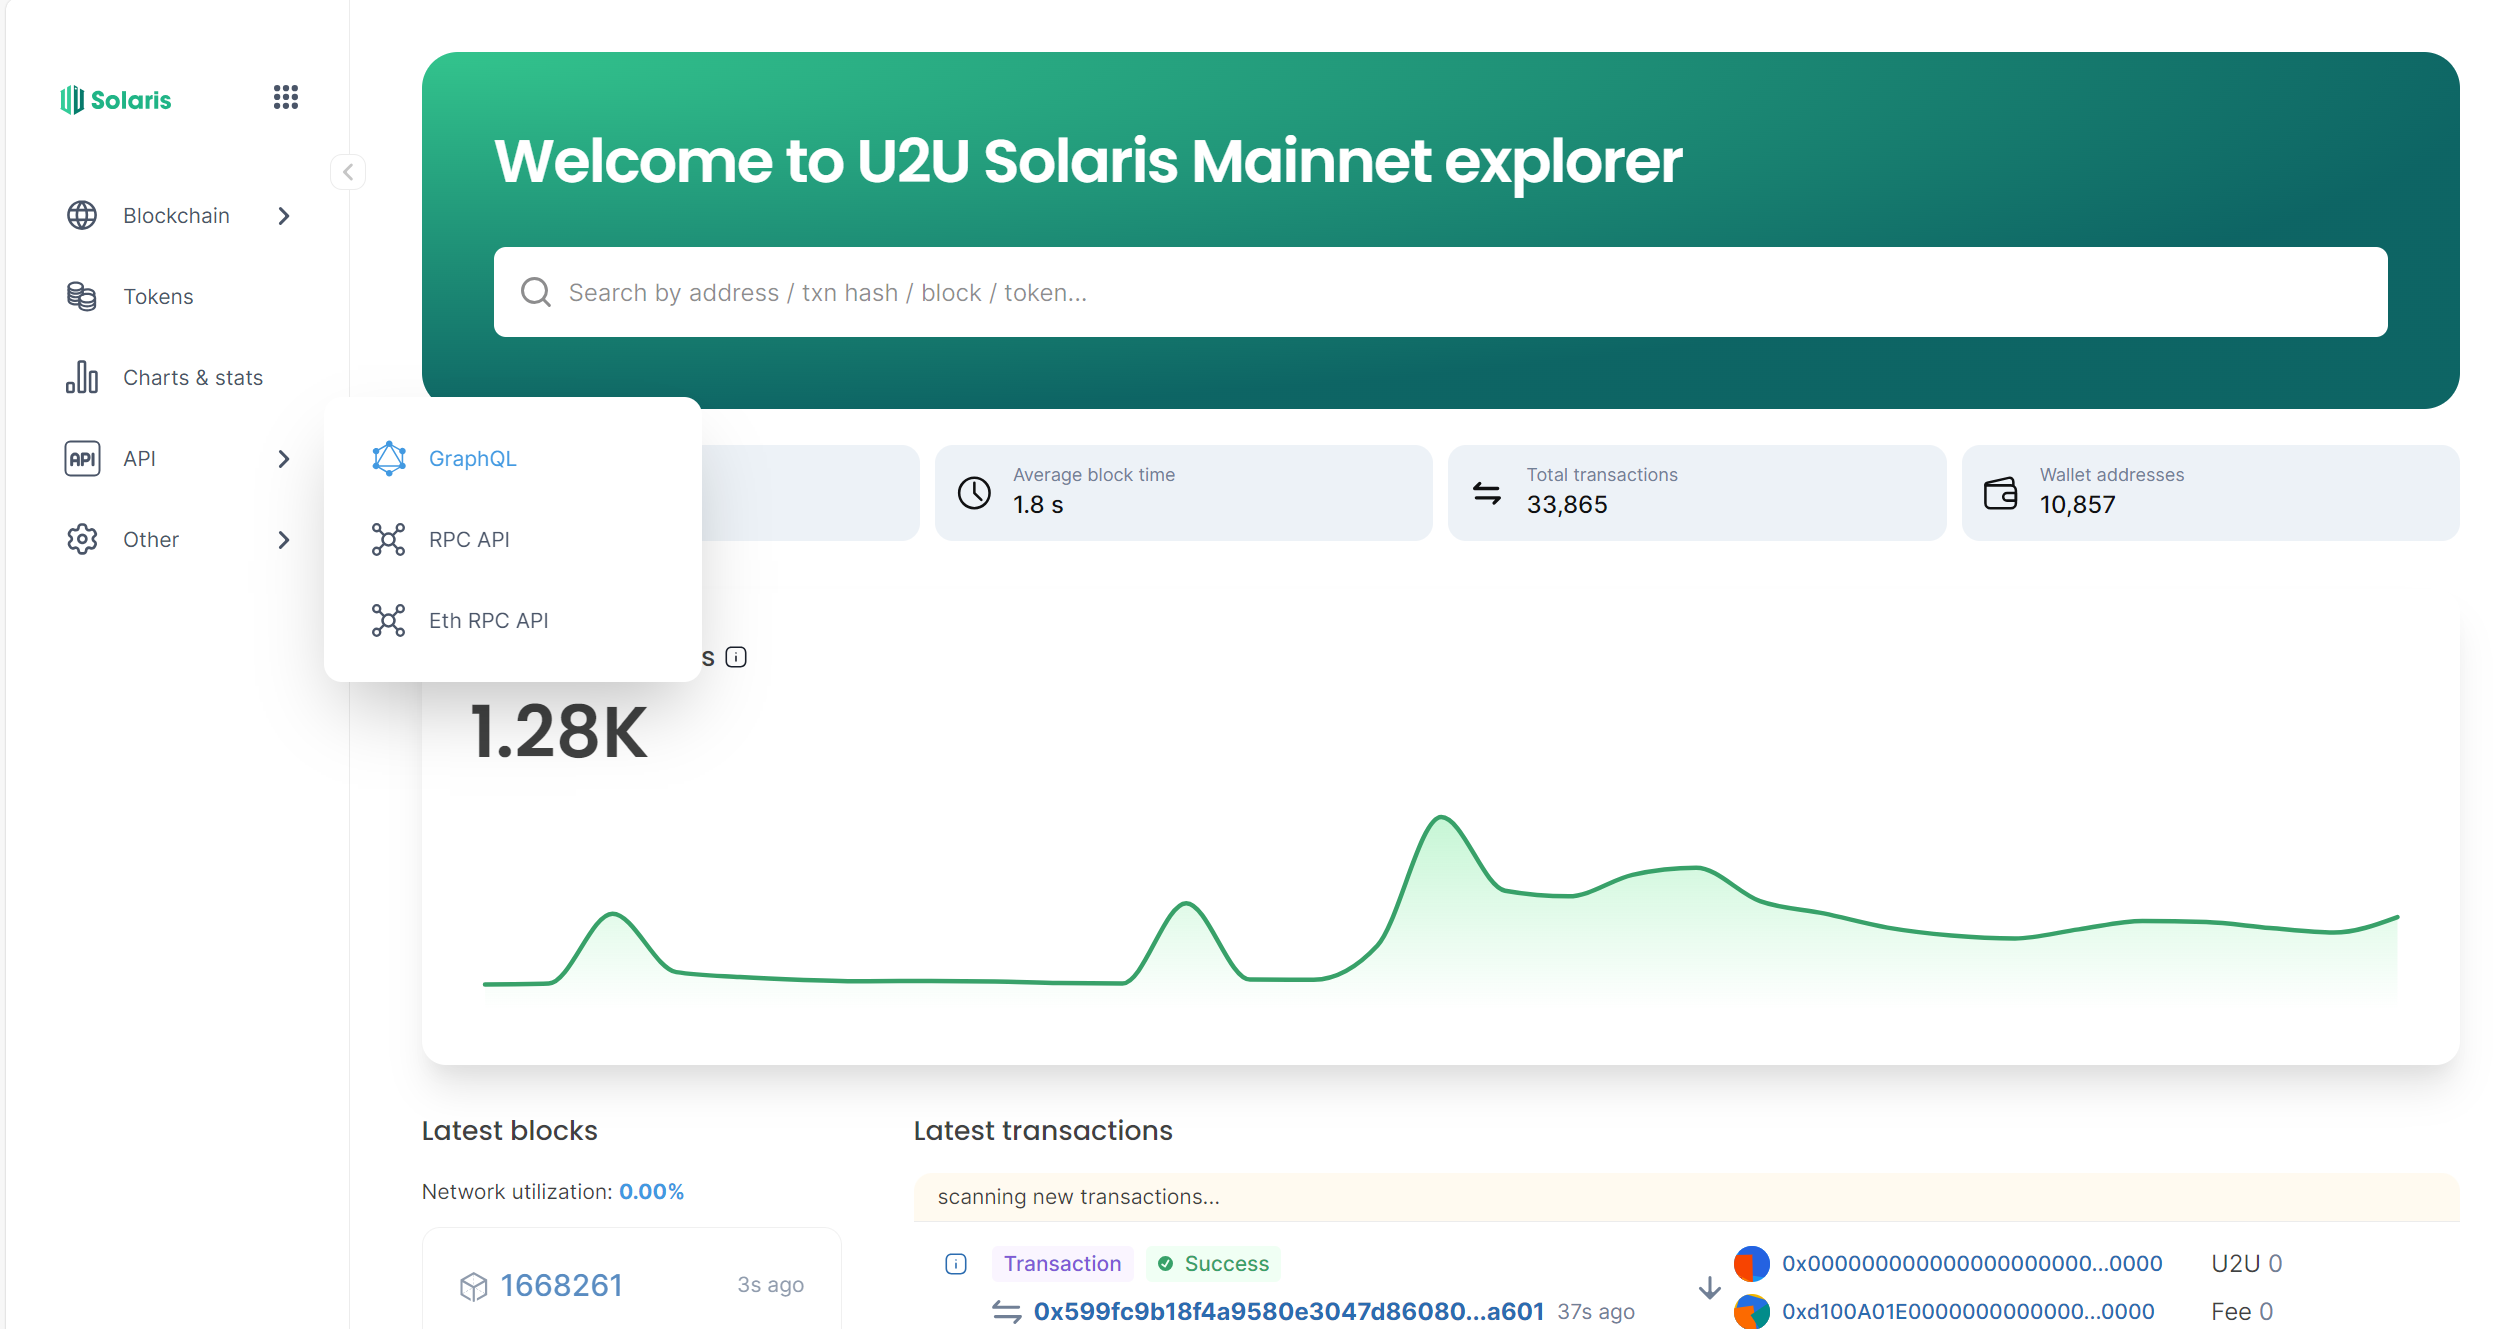
Task: Open the Tokens page
Action: 158,296
